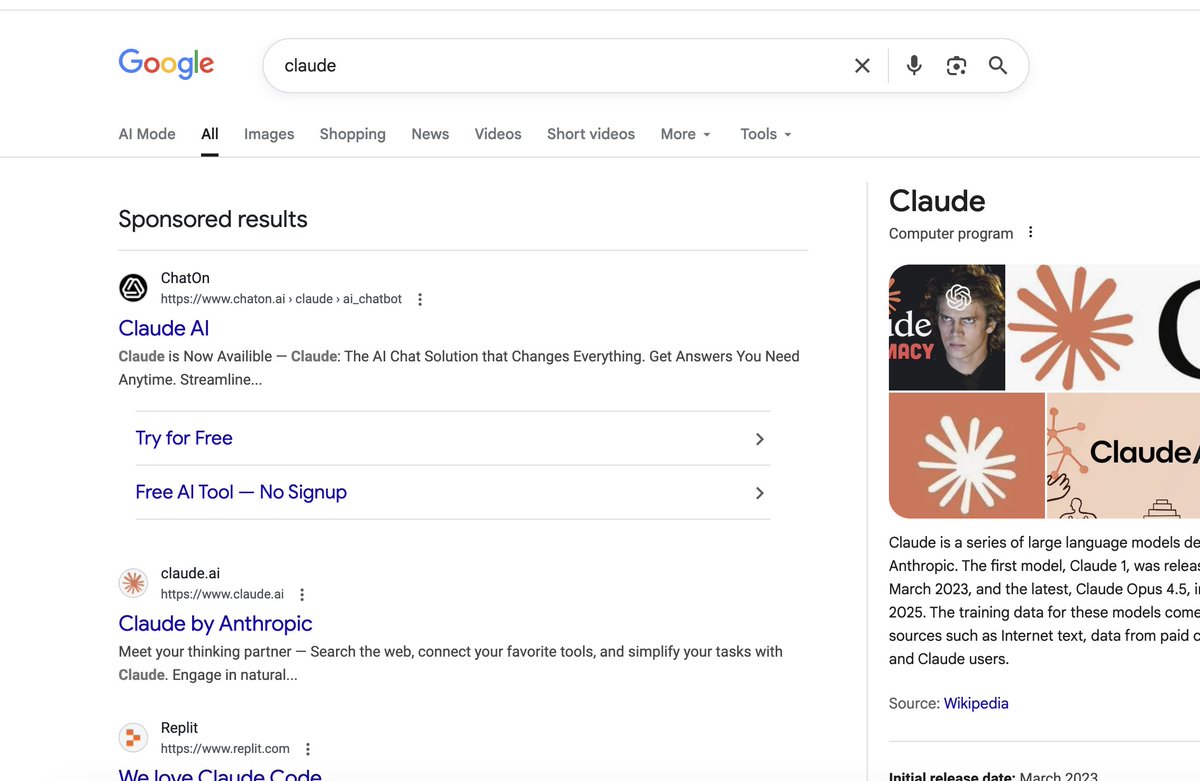The height and width of the screenshot is (781, 1200).
Task: Open the News results tab
Action: pyautogui.click(x=430, y=134)
